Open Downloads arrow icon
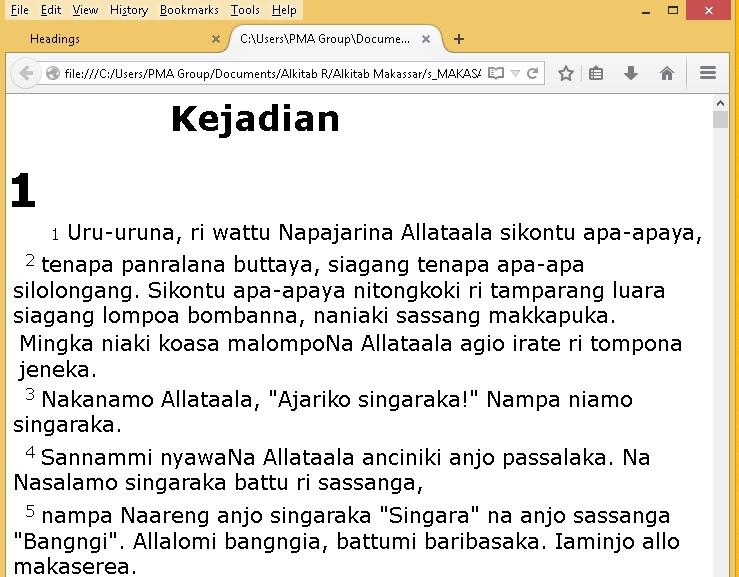 pos(631,74)
